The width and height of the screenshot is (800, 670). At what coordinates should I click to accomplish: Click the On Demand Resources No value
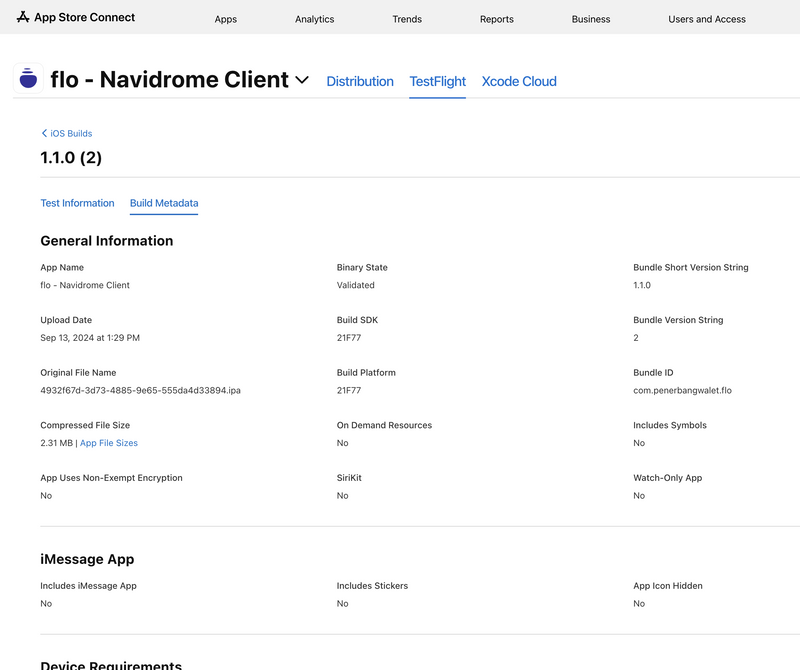pos(342,443)
